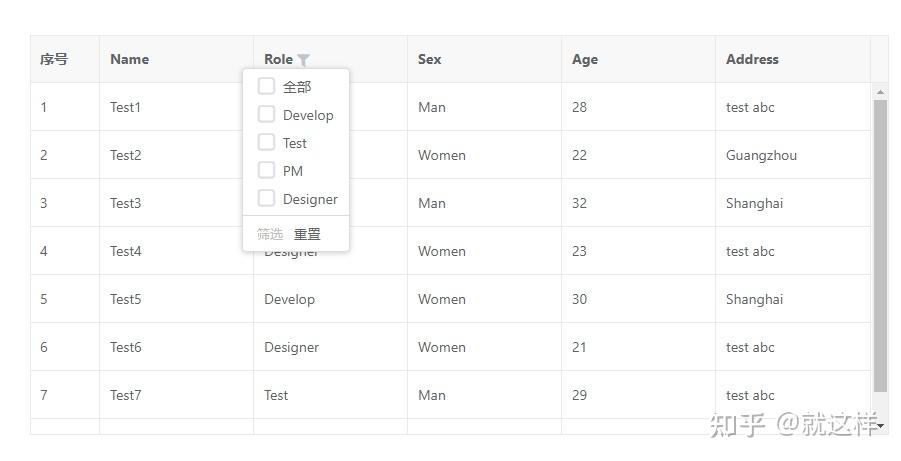Click the 序号 column header
The height and width of the screenshot is (461, 901).
[x=54, y=59]
